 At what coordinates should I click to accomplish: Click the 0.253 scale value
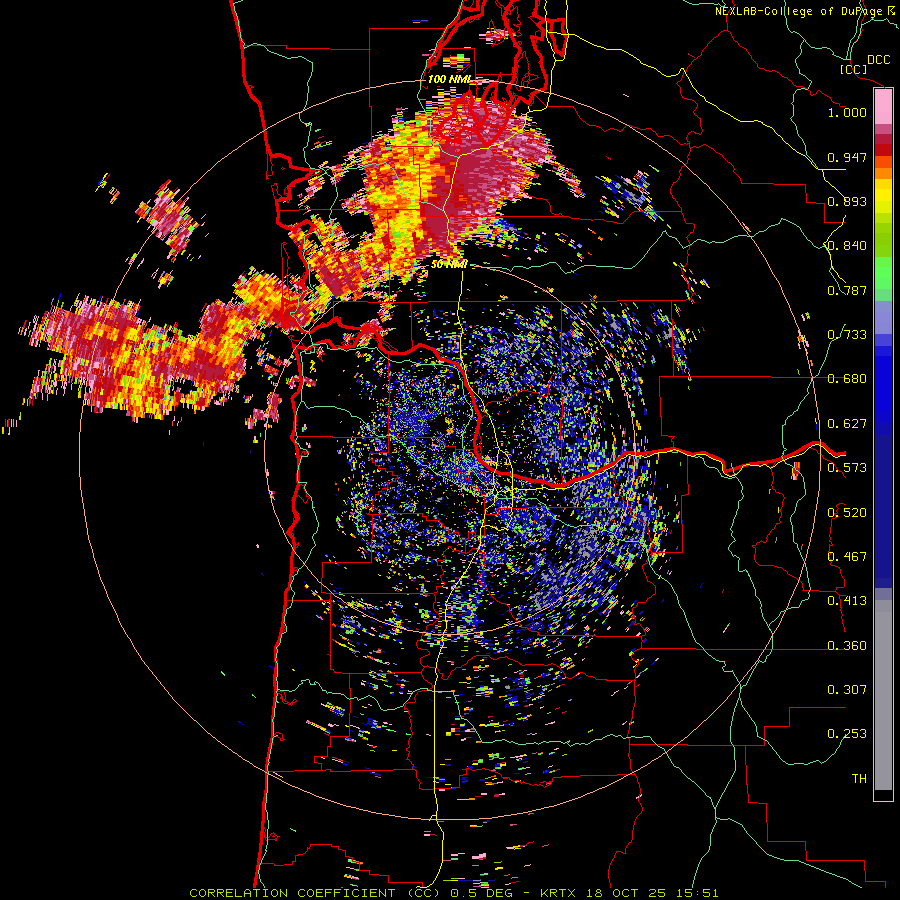847,734
